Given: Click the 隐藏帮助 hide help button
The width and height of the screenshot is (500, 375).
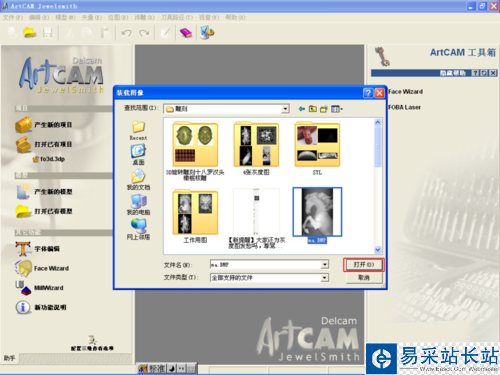Looking at the screenshot, I should pos(452,73).
